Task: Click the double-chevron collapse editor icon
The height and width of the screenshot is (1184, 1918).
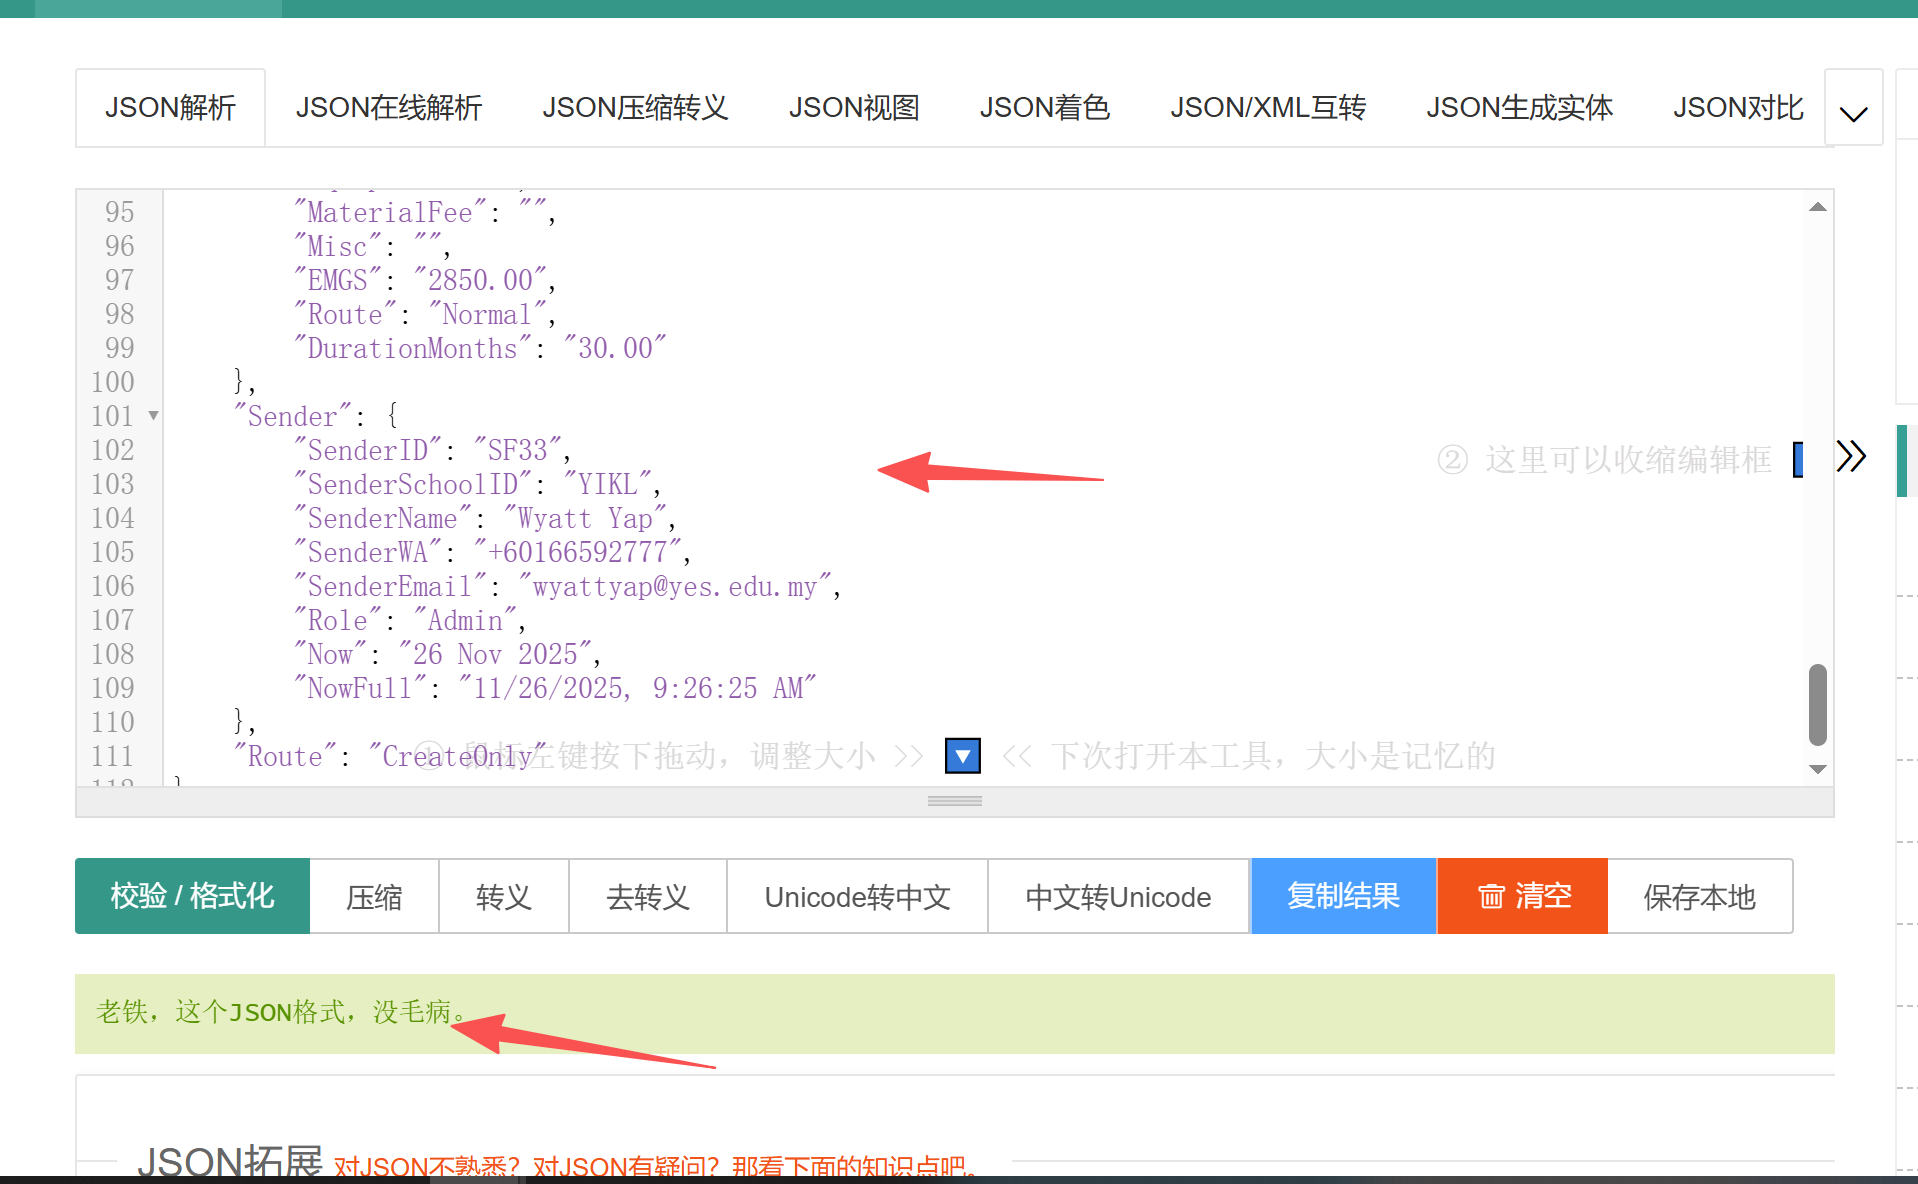Action: [x=1851, y=456]
